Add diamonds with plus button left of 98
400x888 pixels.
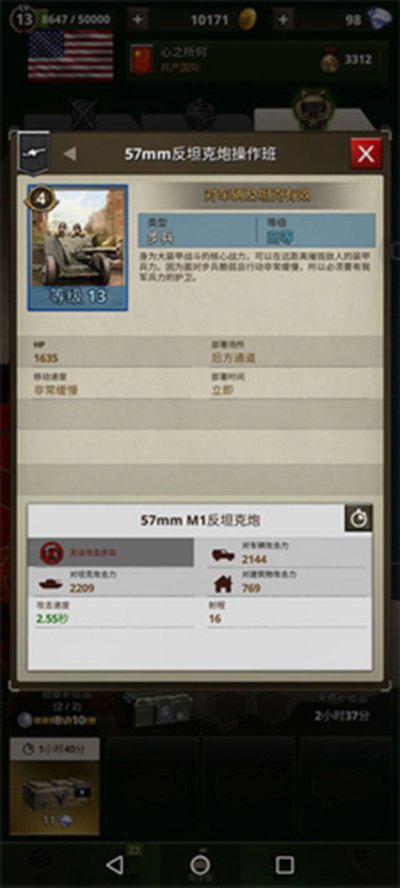283,20
